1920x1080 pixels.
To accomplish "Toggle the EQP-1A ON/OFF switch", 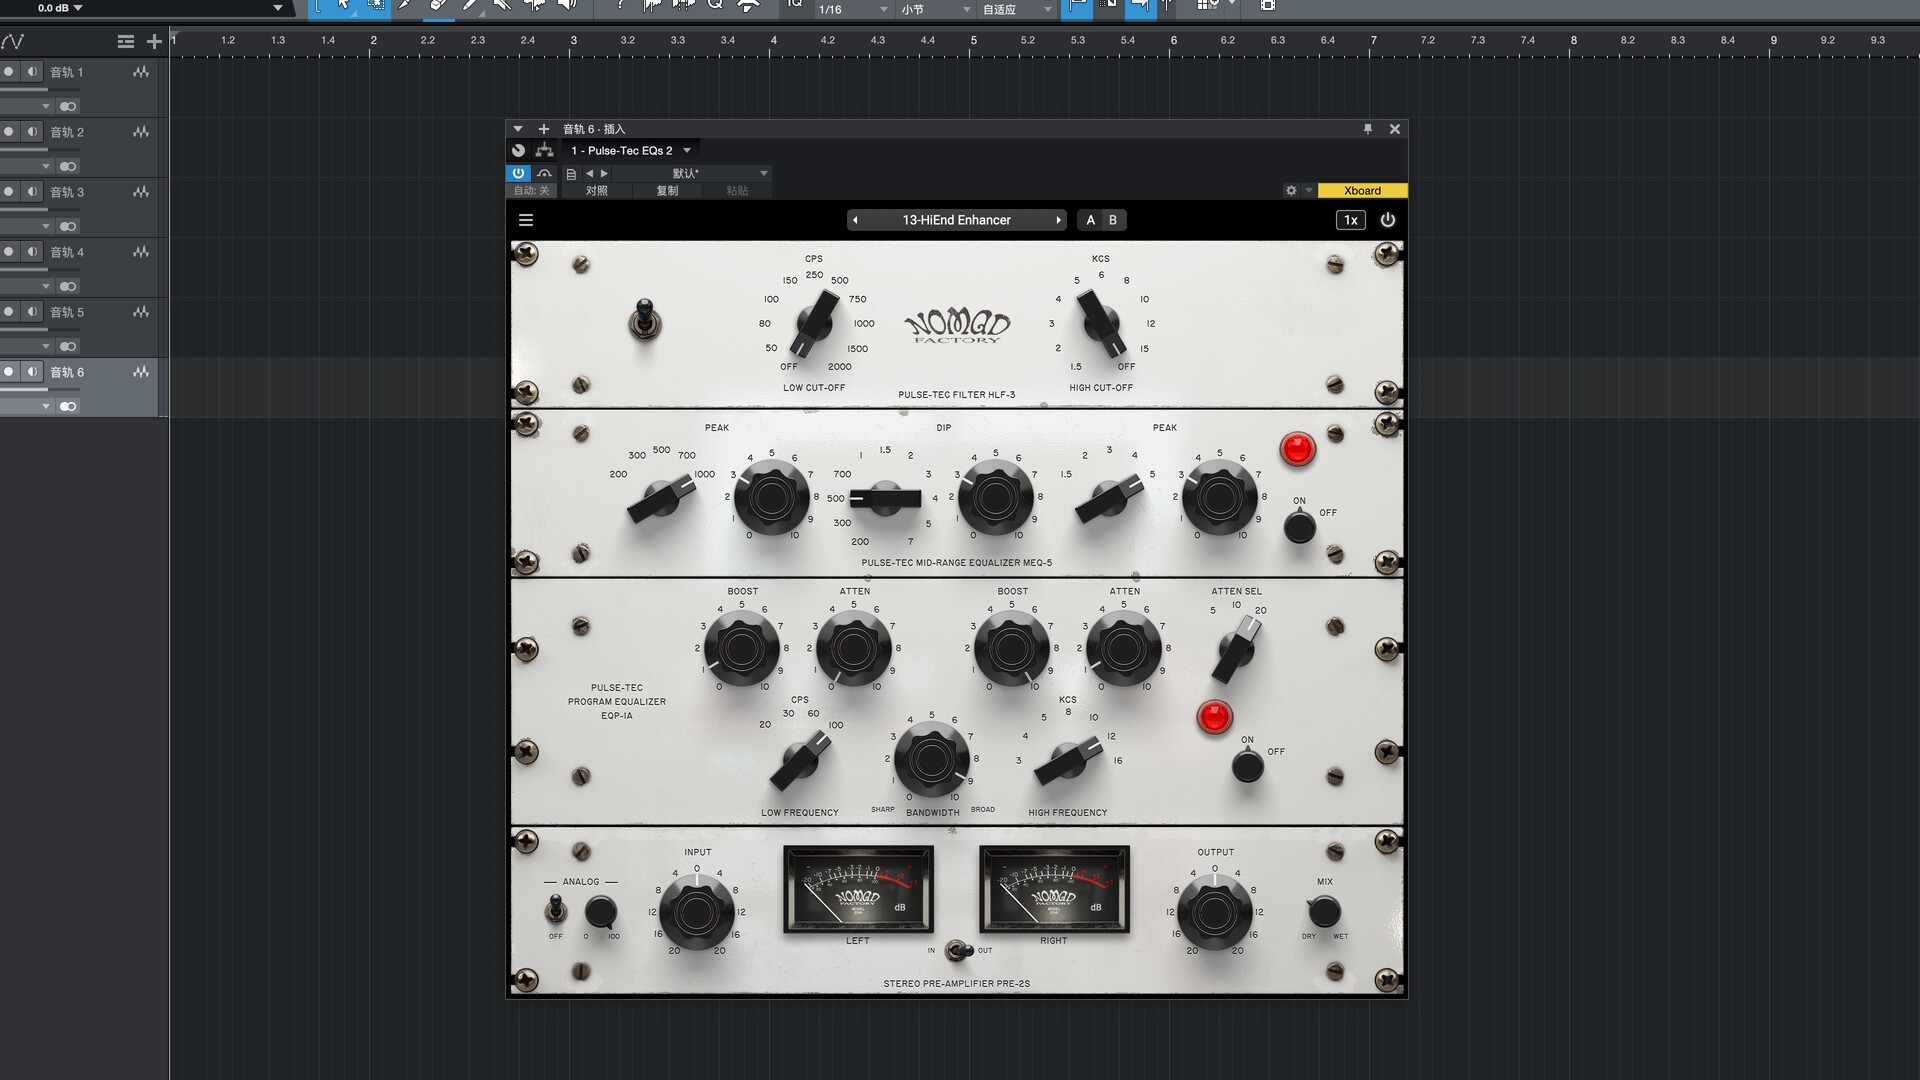I will click(x=1247, y=766).
